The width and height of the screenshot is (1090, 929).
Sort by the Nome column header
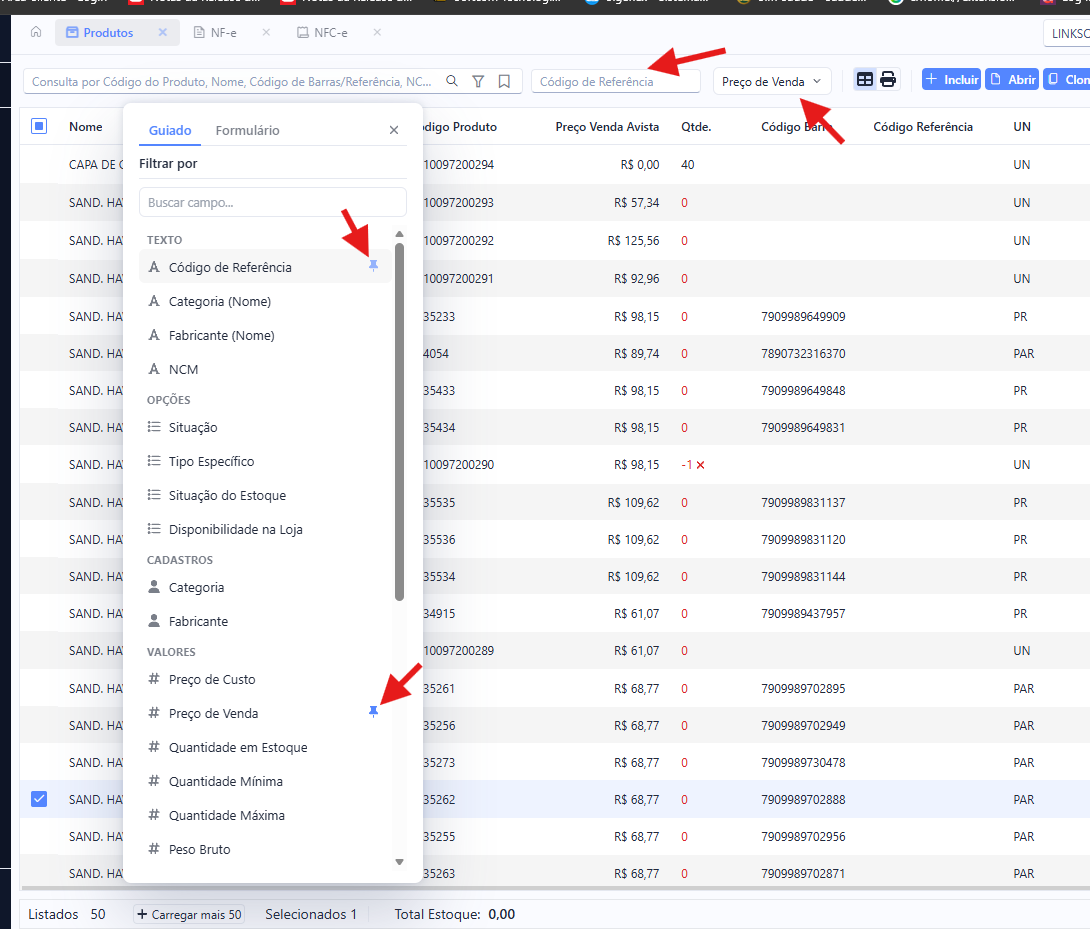(x=86, y=127)
